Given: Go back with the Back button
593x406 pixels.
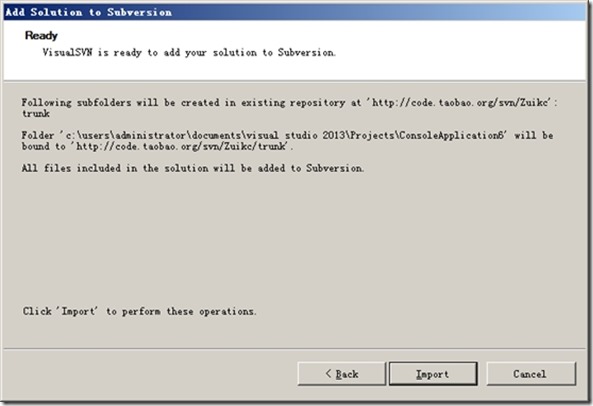Looking at the screenshot, I should [x=342, y=374].
